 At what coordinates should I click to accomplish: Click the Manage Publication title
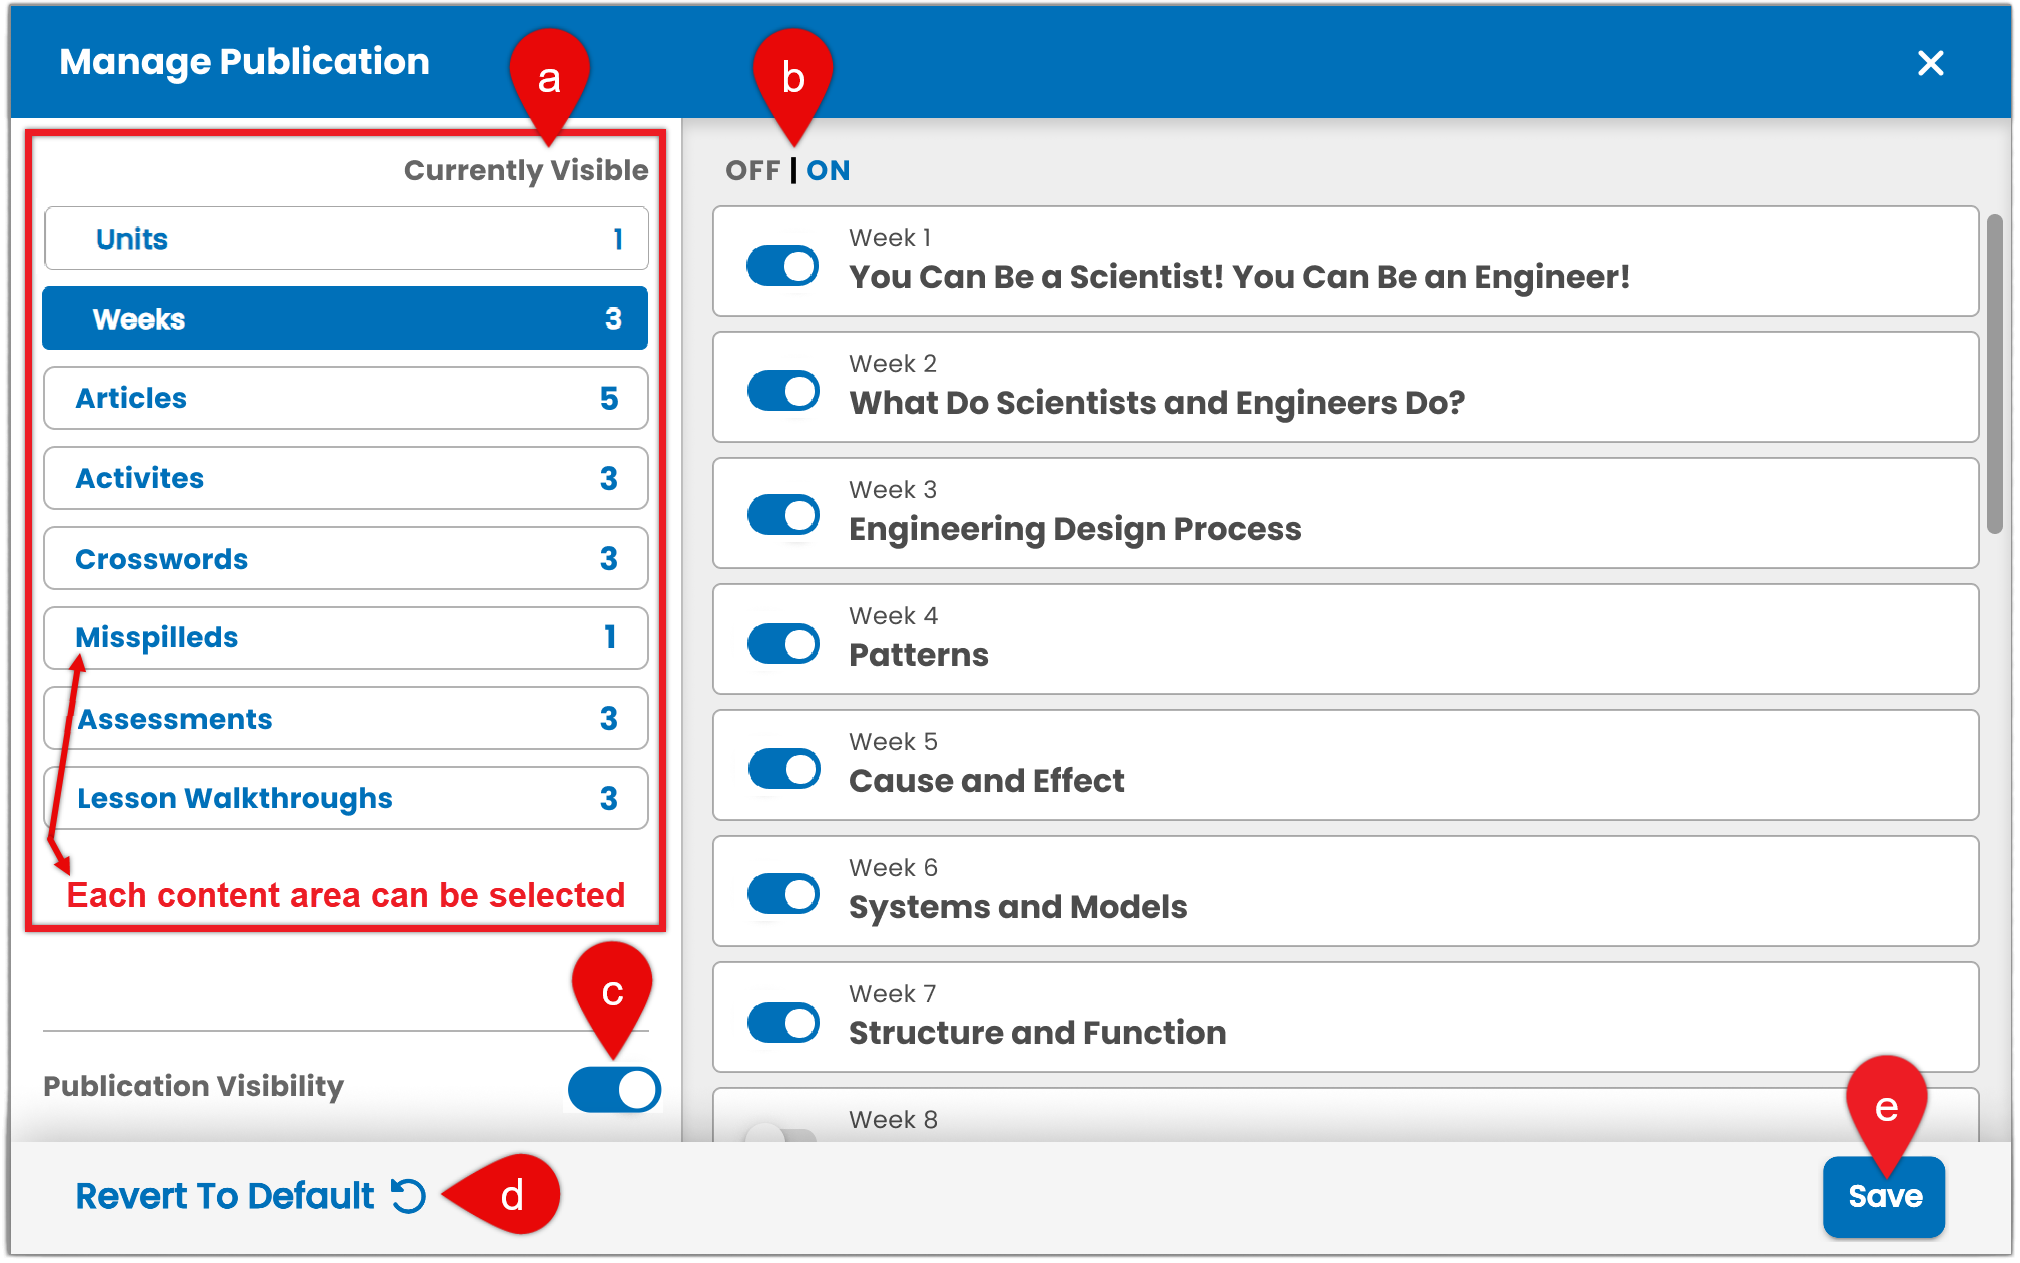coord(244,62)
